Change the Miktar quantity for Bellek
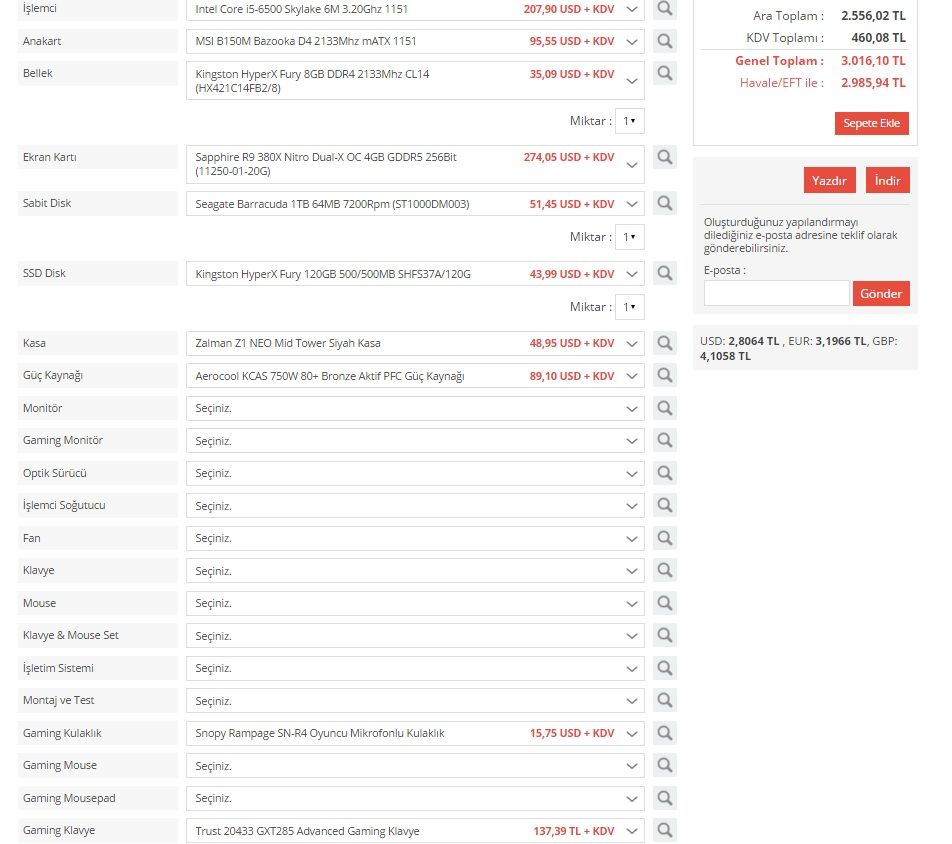The height and width of the screenshot is (844, 952). (x=630, y=121)
